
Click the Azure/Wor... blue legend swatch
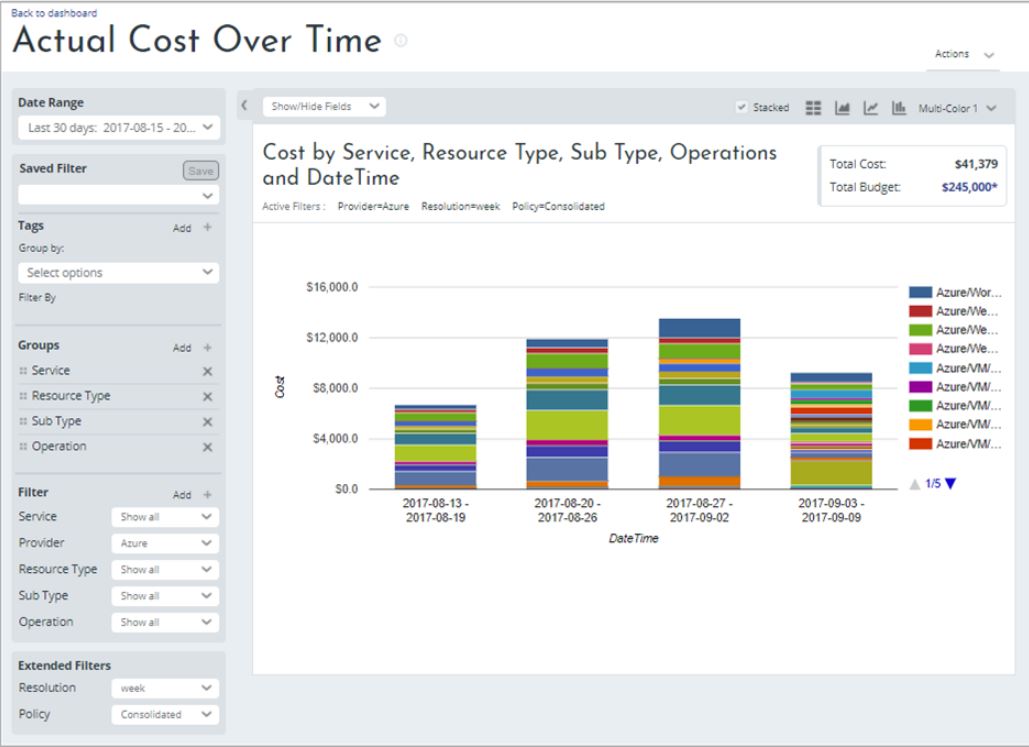point(920,292)
